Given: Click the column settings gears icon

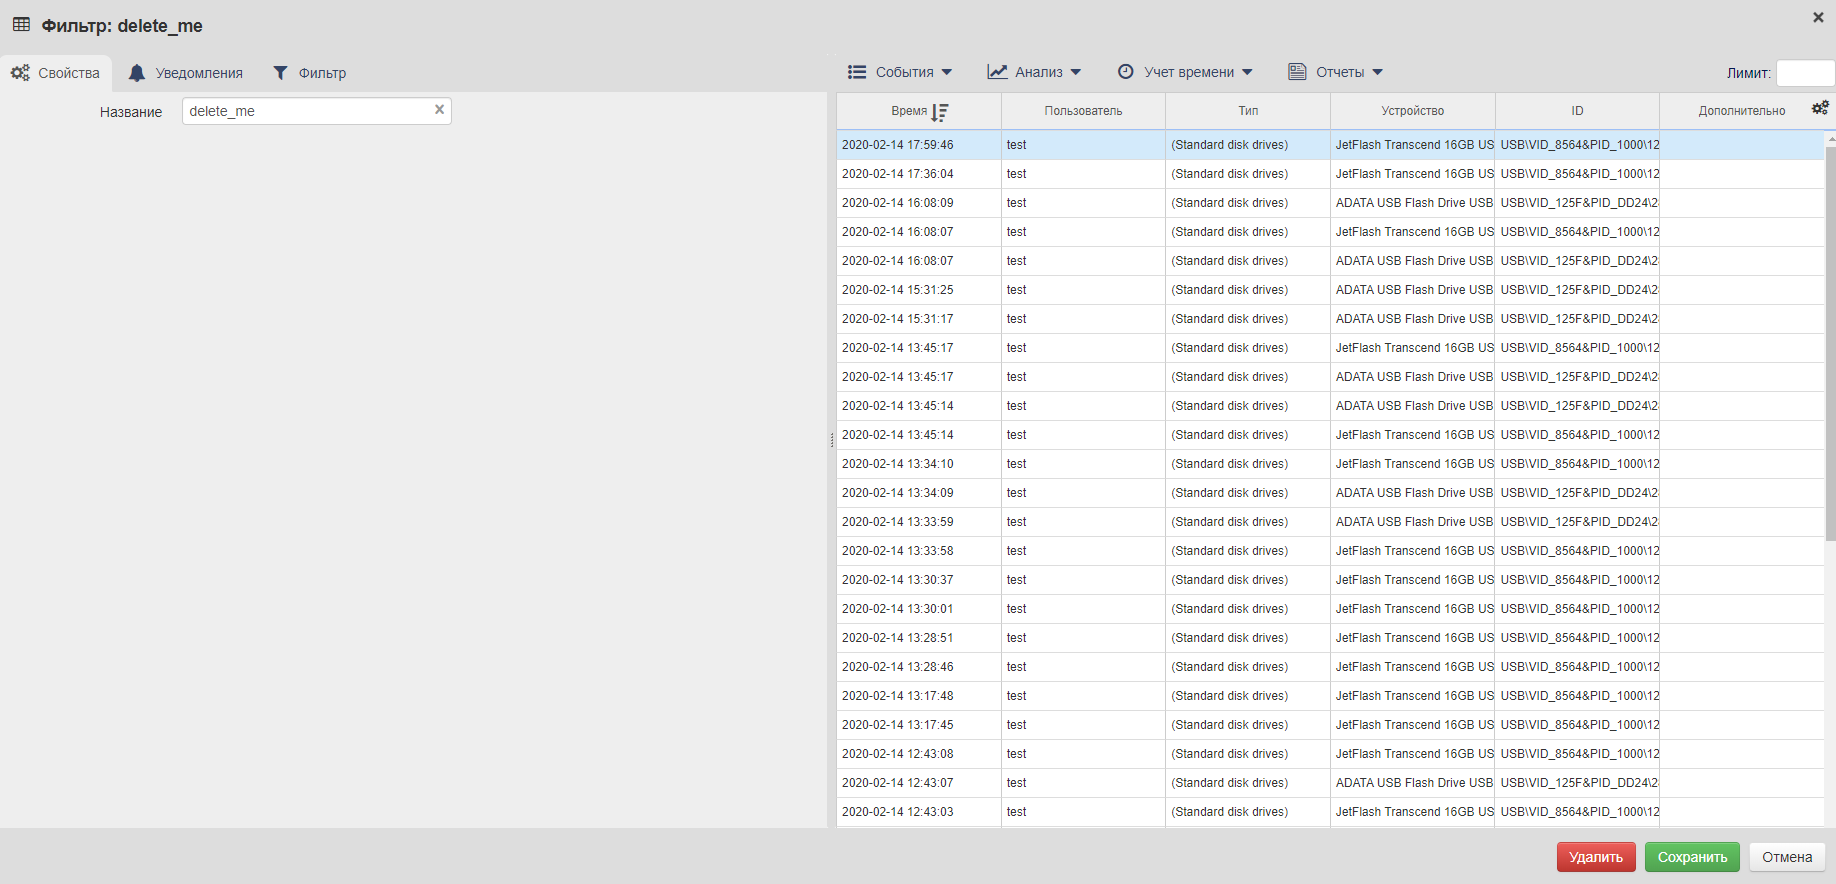Looking at the screenshot, I should click(1820, 108).
